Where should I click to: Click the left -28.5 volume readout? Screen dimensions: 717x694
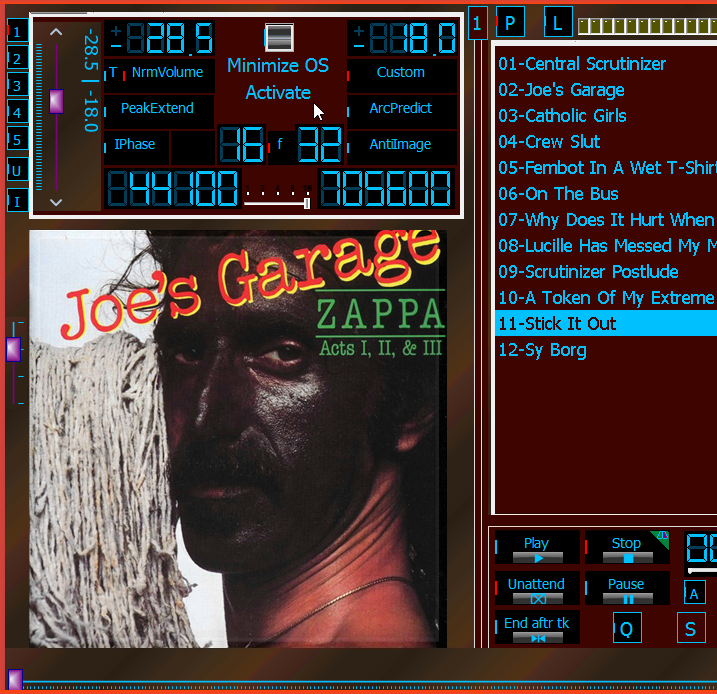click(160, 38)
